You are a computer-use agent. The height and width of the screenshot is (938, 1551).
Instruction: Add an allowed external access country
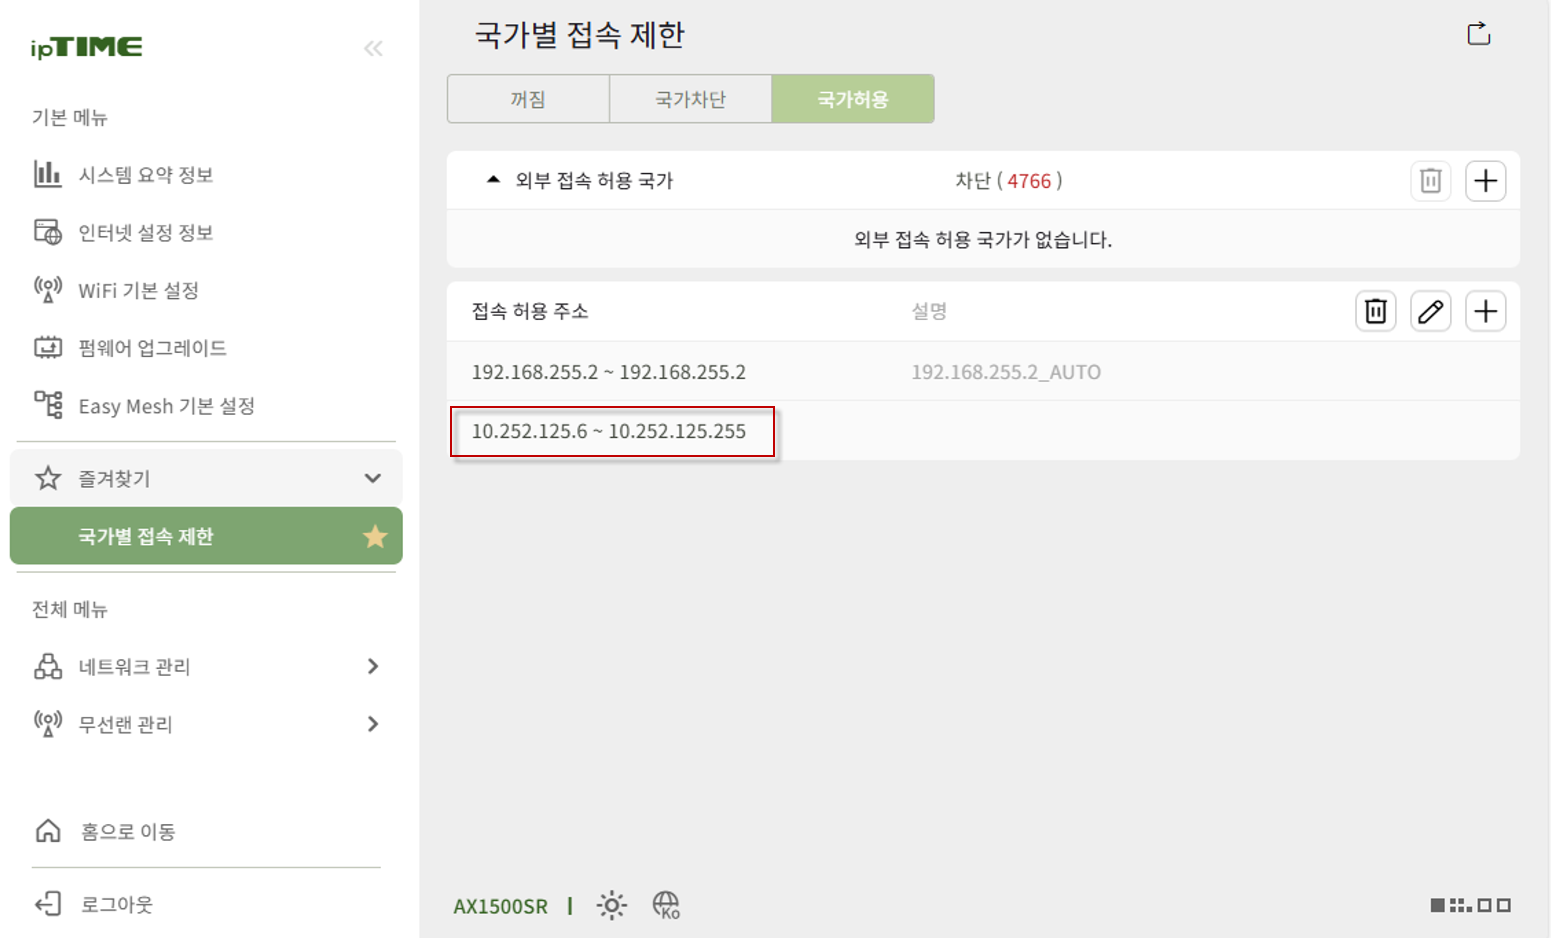(x=1485, y=181)
